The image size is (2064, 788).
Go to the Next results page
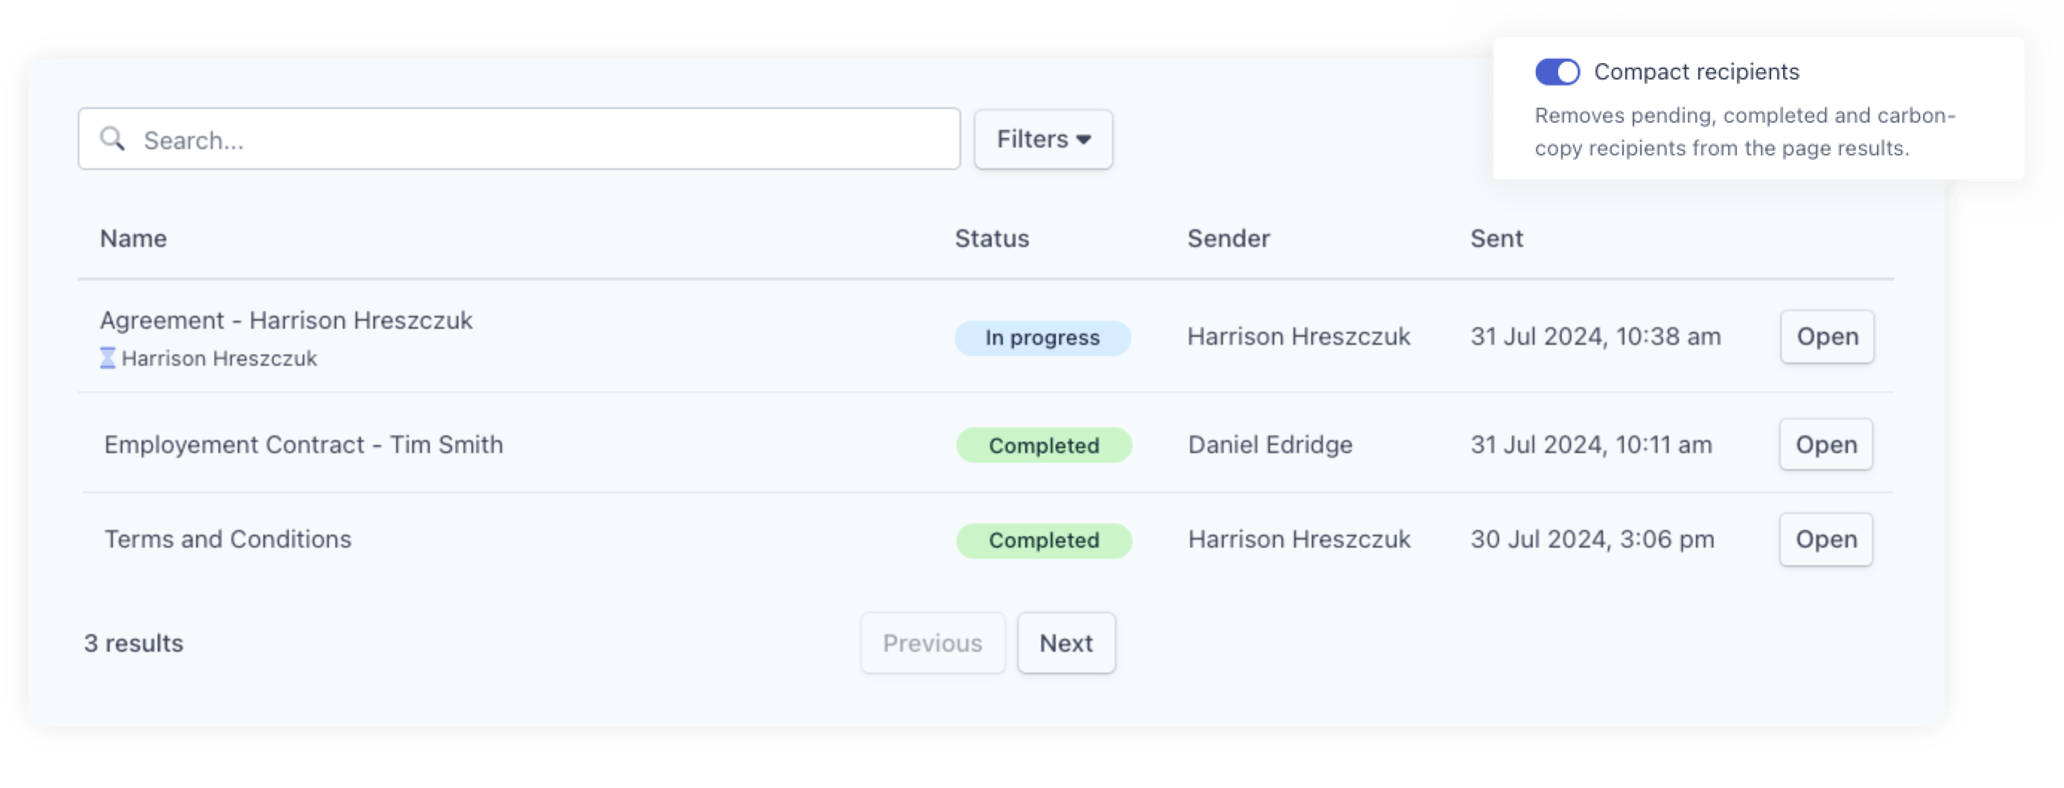pyautogui.click(x=1066, y=643)
